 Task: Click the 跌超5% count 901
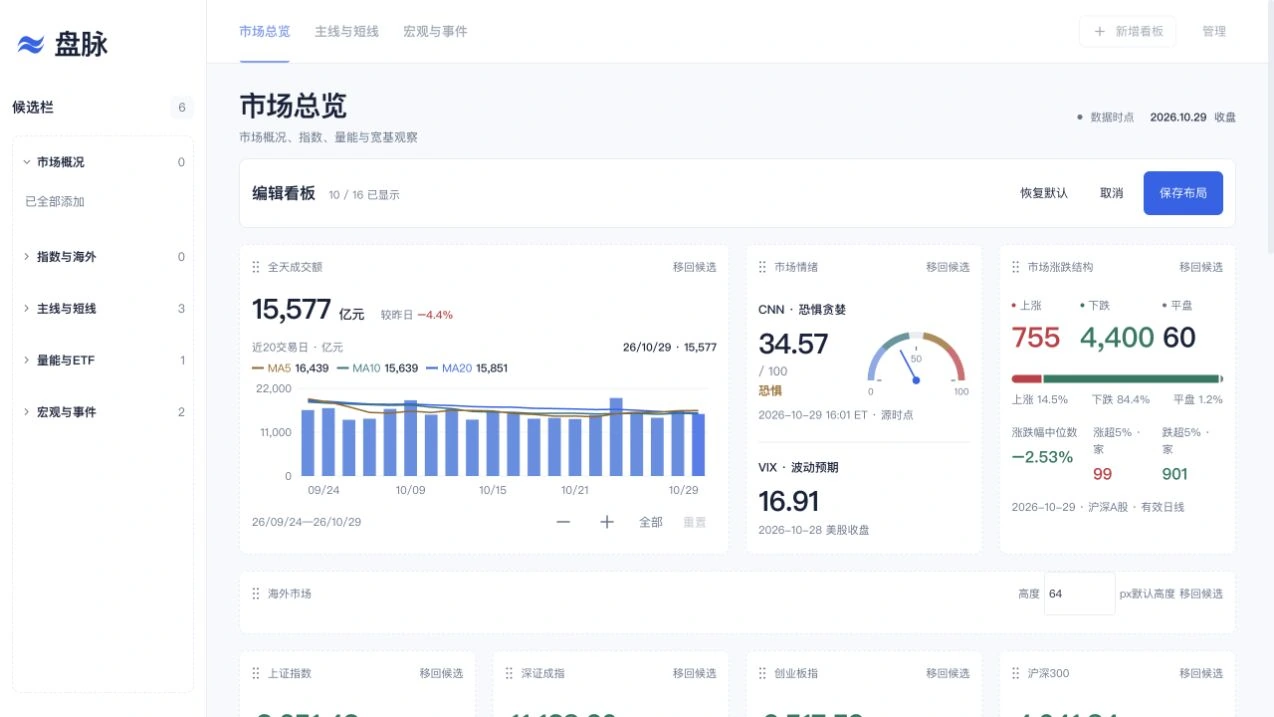coord(1175,474)
